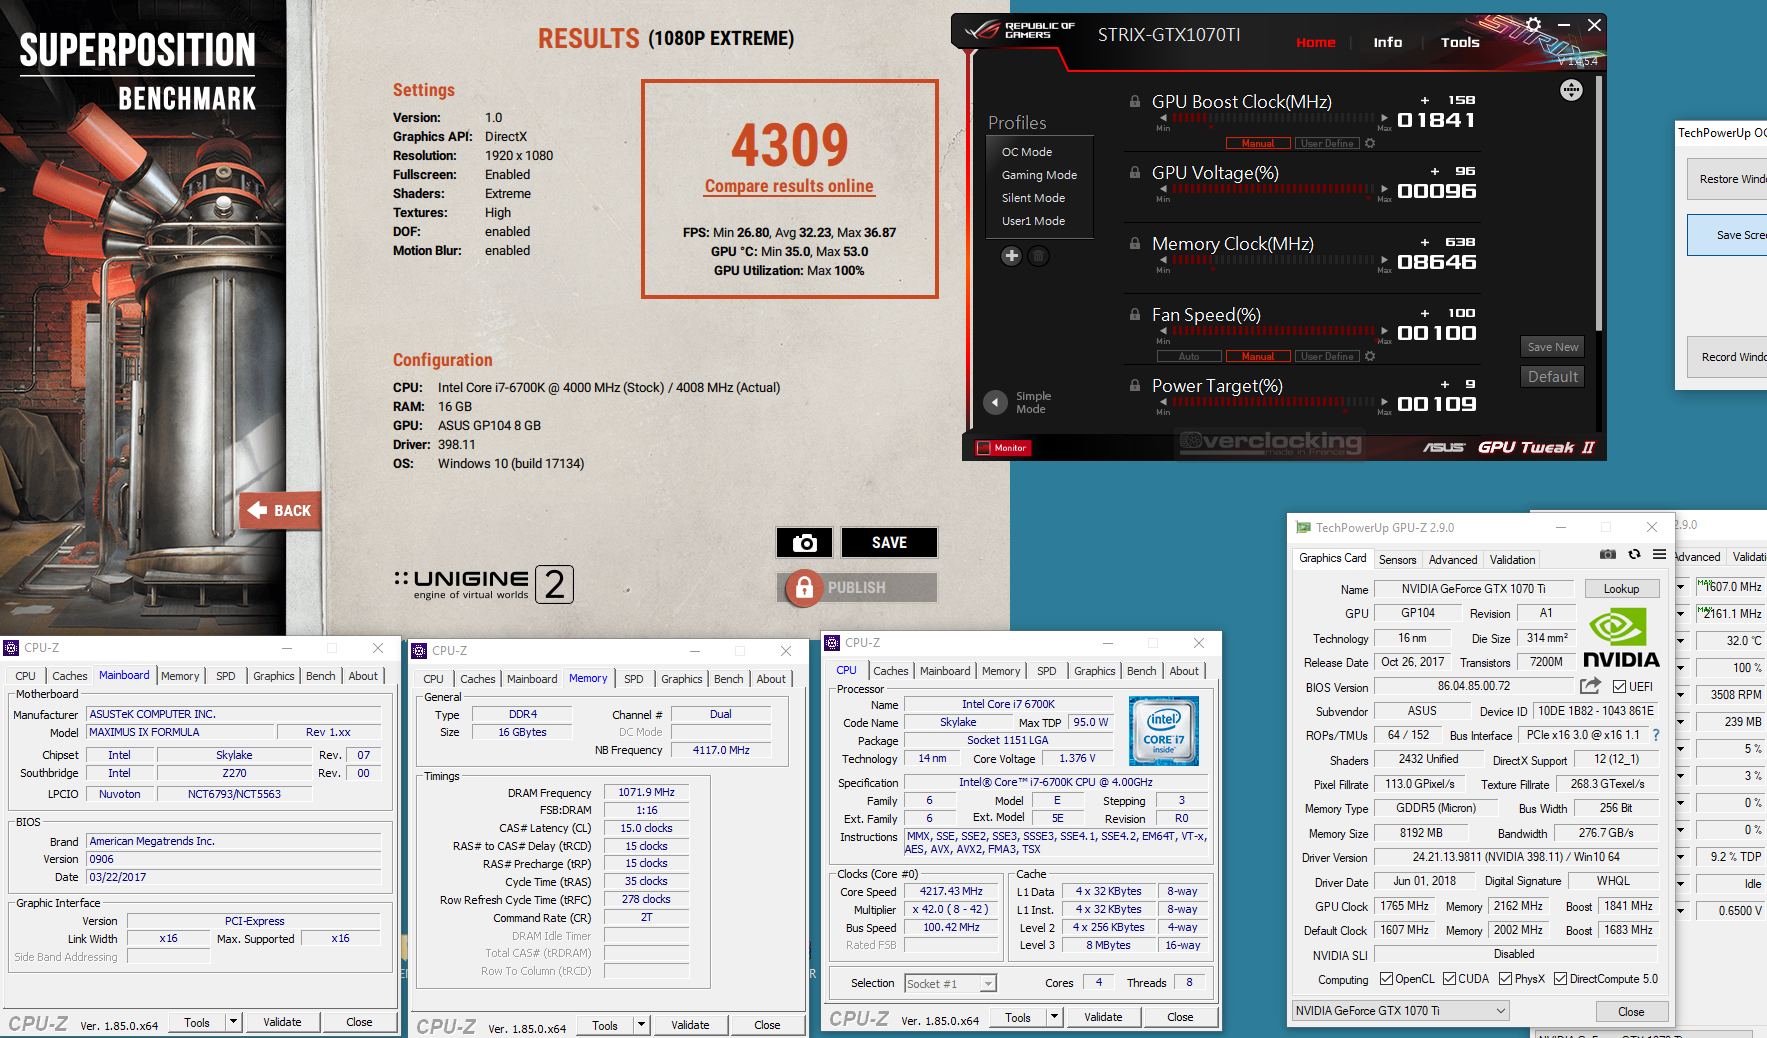Click the Memory Clock slider track

point(1274,260)
